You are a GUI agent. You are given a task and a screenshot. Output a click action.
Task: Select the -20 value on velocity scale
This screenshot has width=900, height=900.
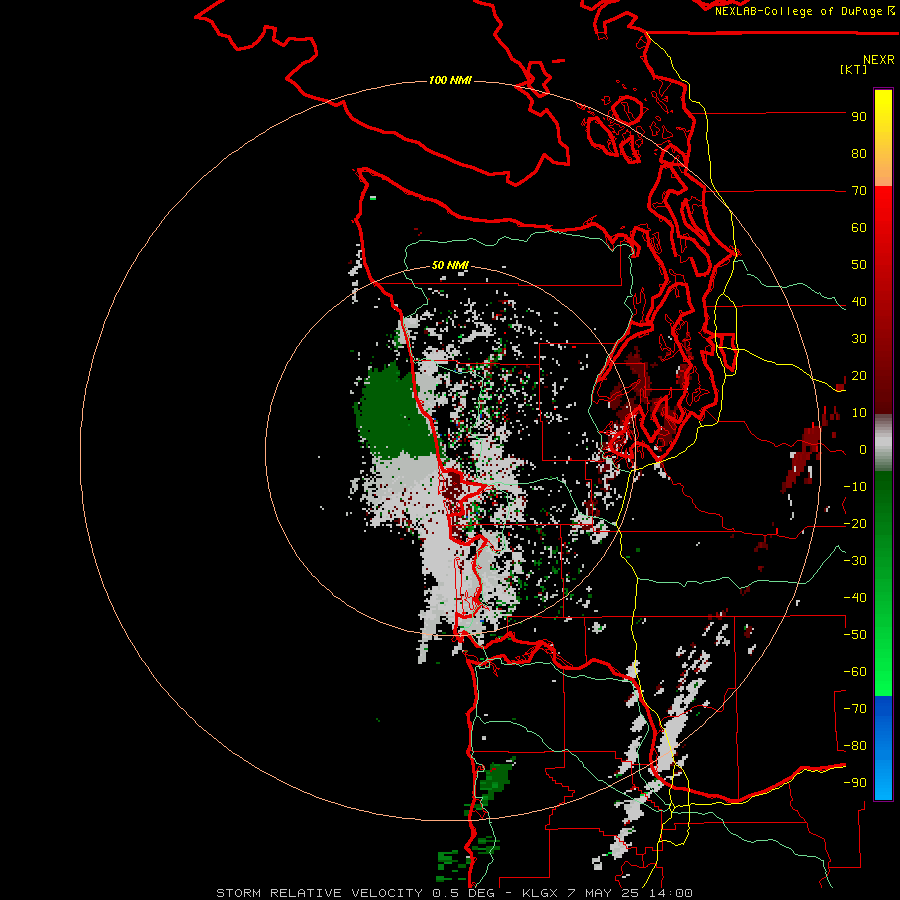click(855, 524)
